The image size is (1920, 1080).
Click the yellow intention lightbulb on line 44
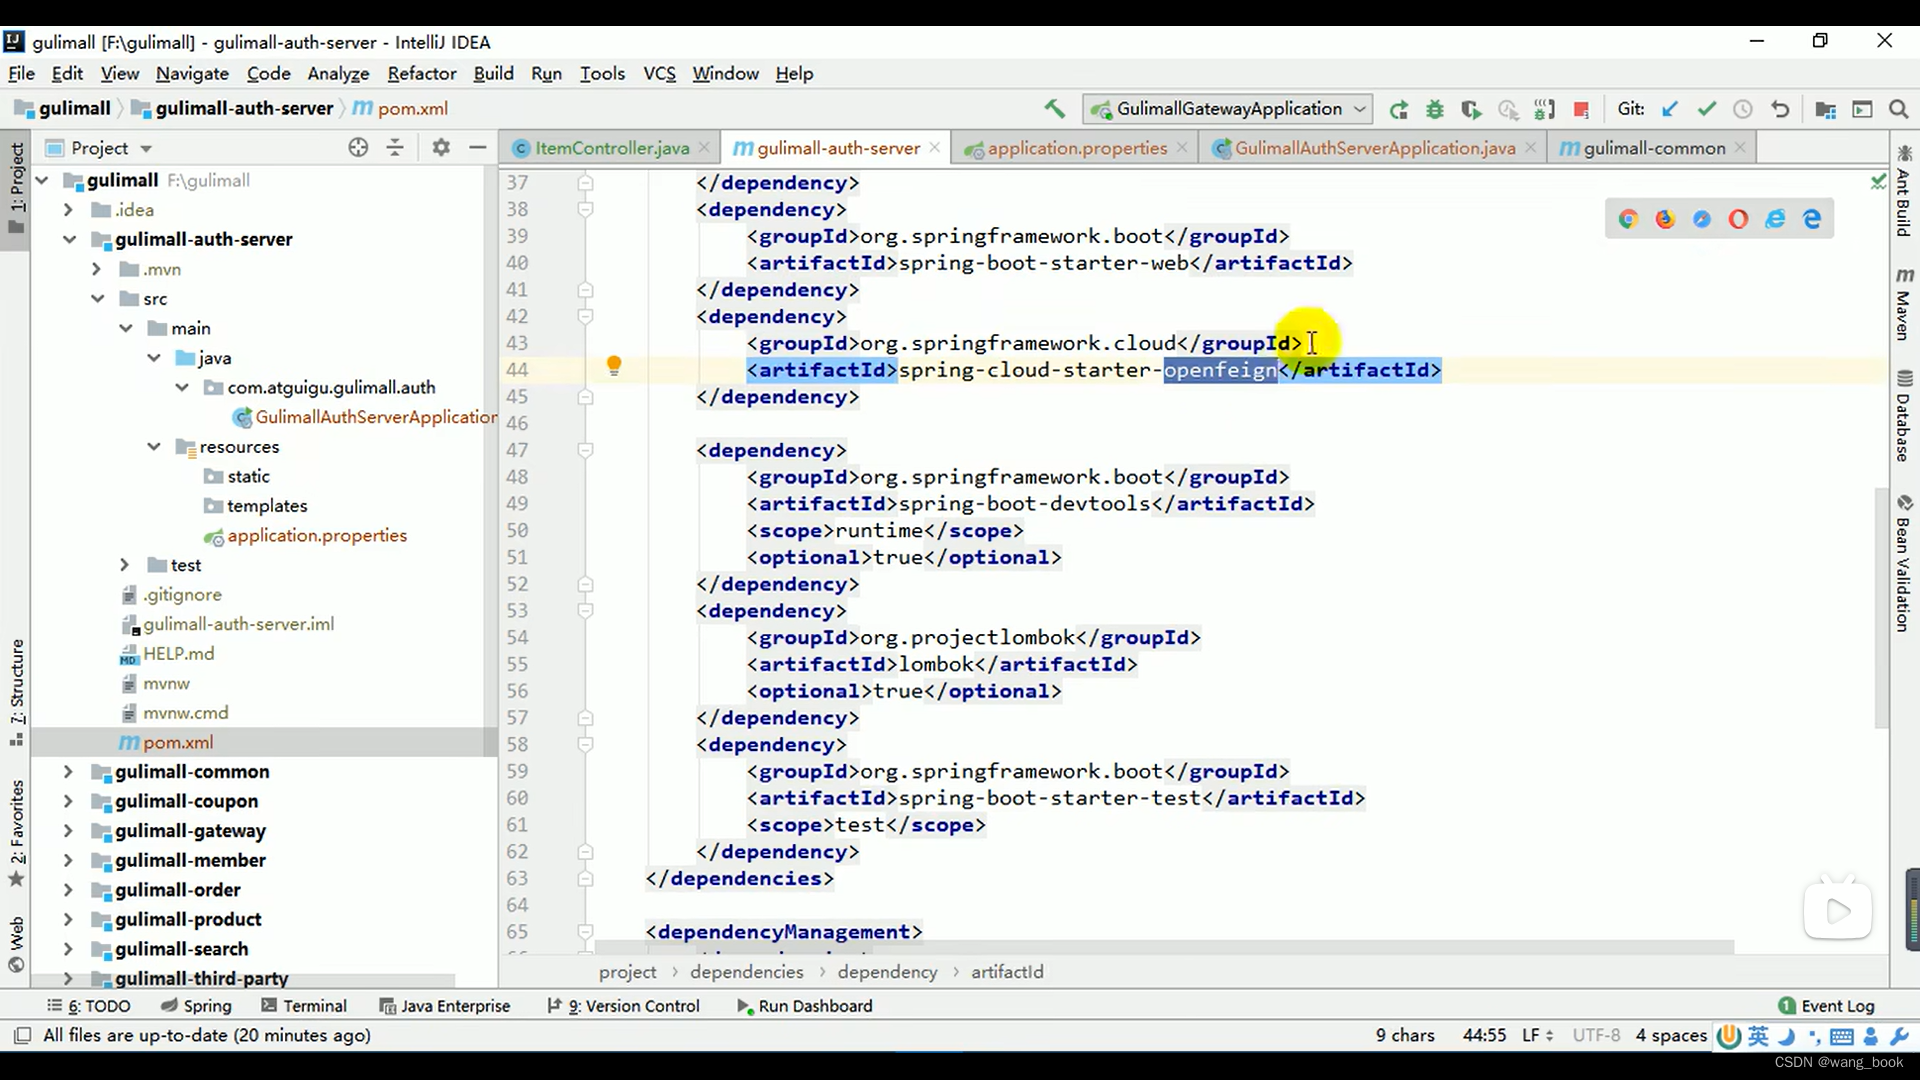click(x=614, y=366)
